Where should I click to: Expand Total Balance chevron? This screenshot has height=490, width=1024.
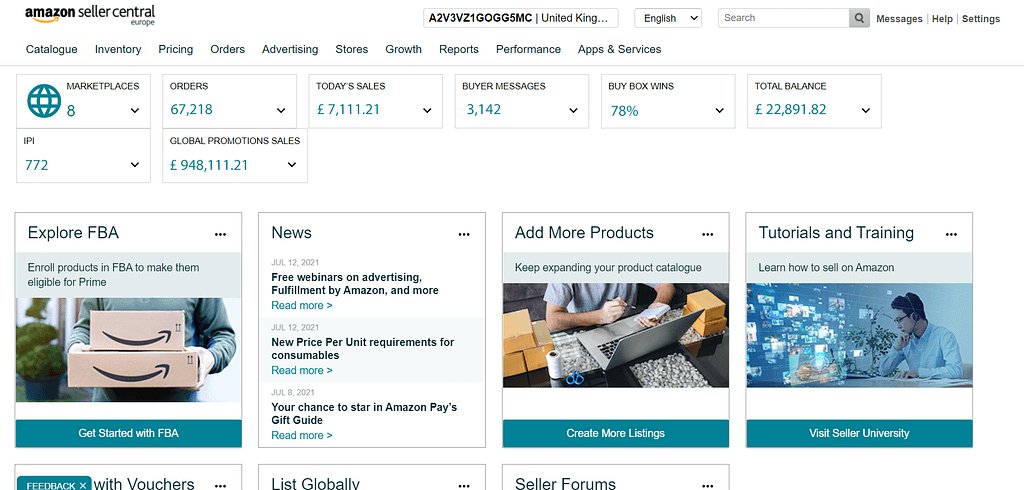pos(866,110)
